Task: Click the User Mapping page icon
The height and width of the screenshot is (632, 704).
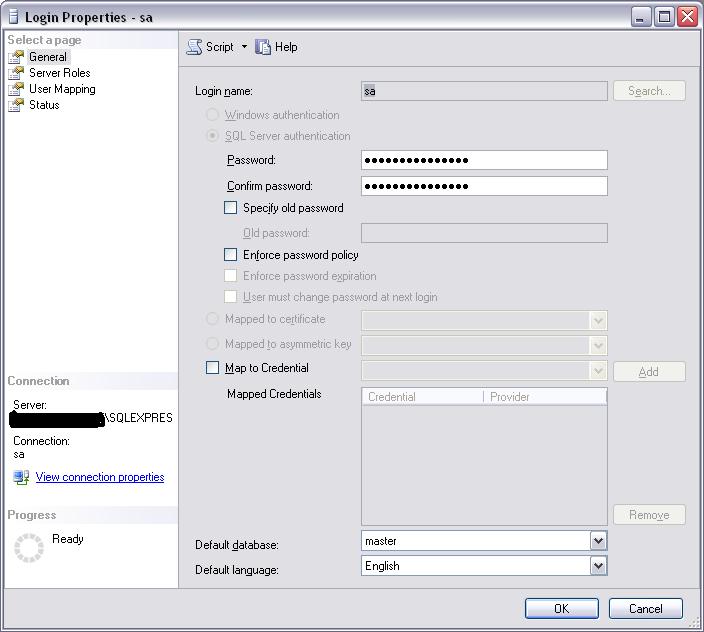Action: coord(16,89)
